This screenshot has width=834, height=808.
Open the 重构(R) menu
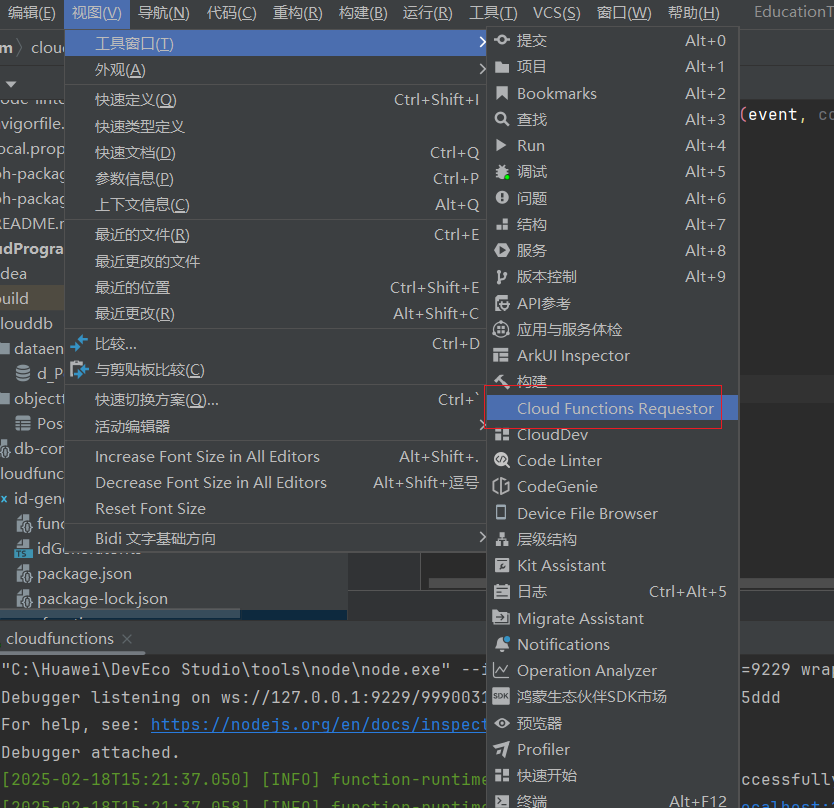[297, 13]
